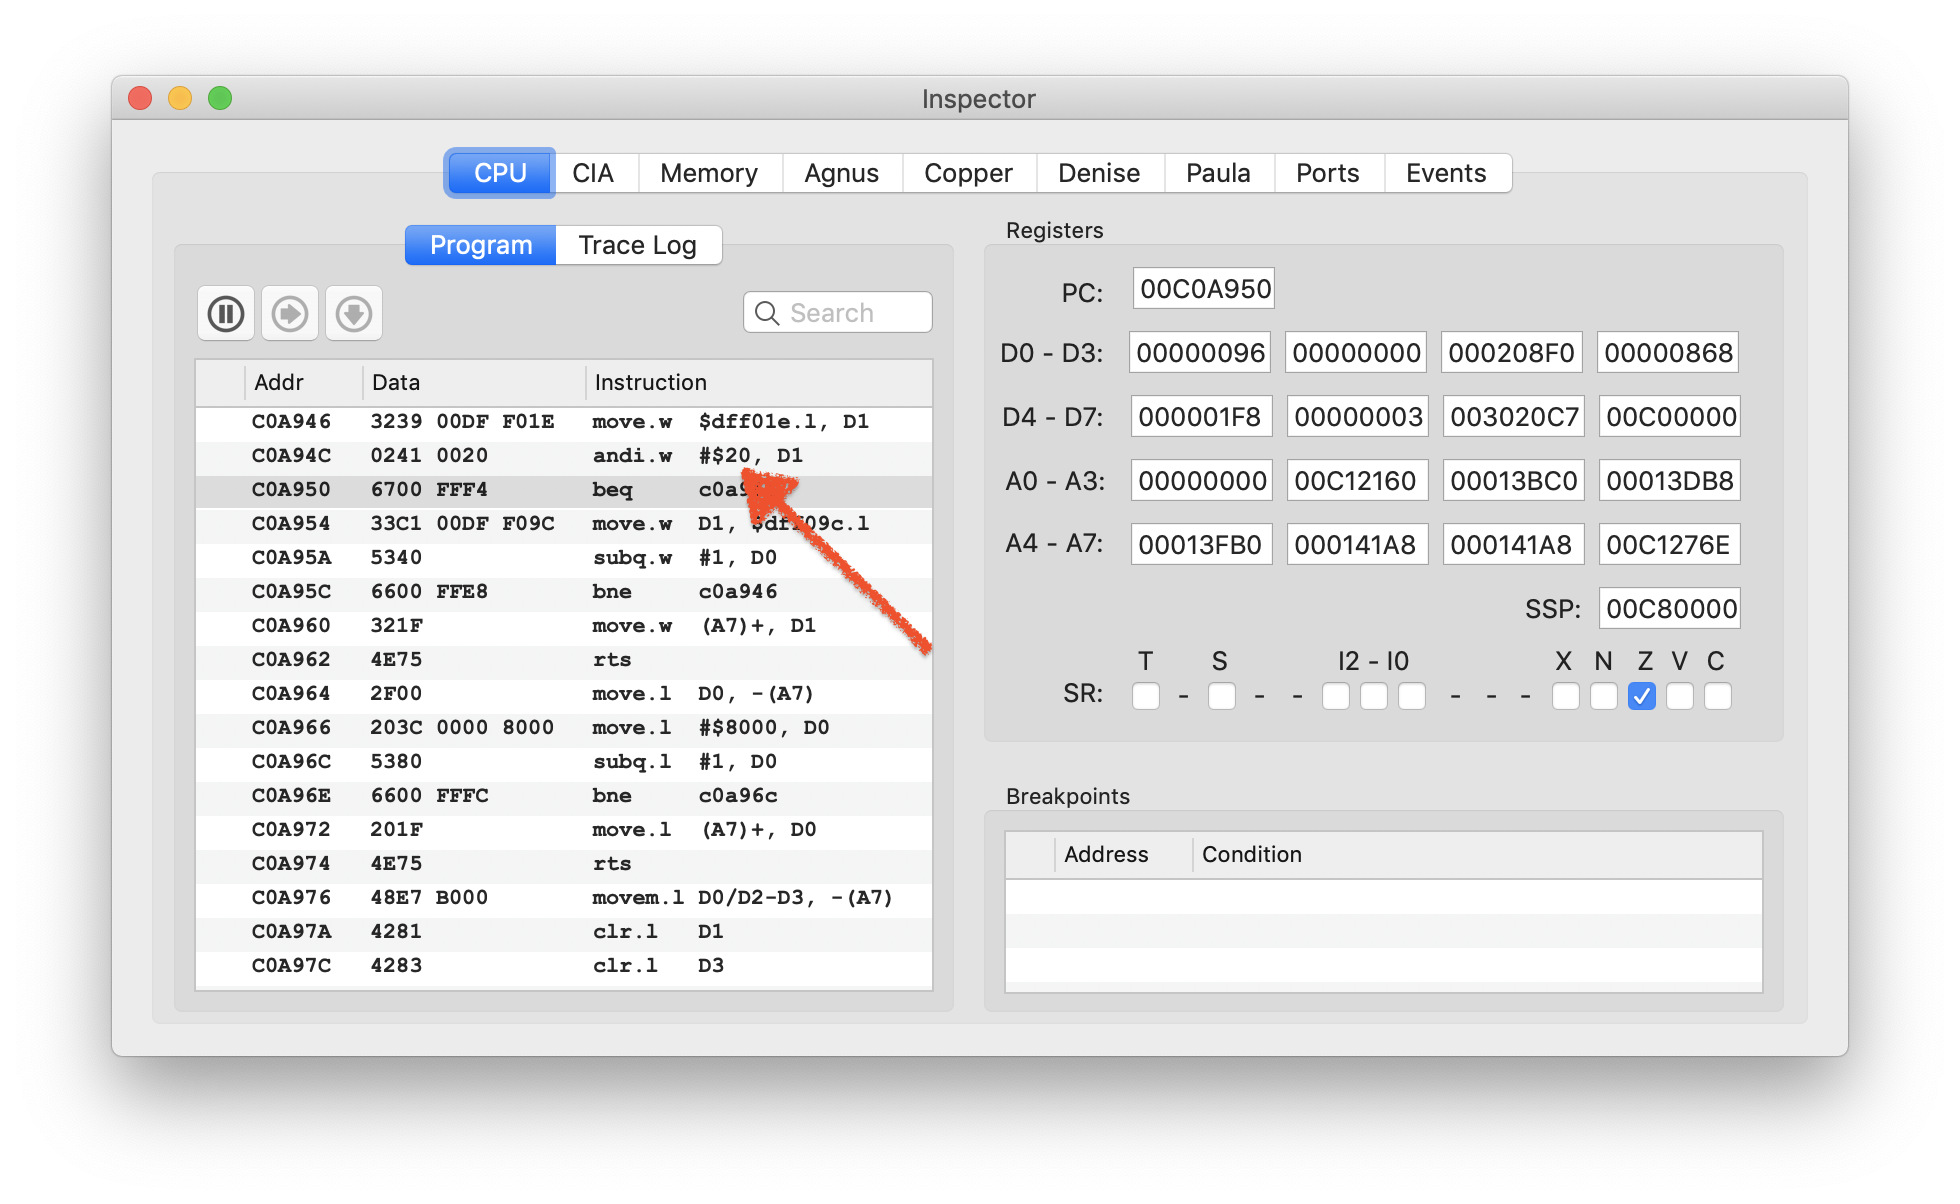Click the D2 register field 000208F0
This screenshot has height=1204, width=1960.
click(1512, 352)
